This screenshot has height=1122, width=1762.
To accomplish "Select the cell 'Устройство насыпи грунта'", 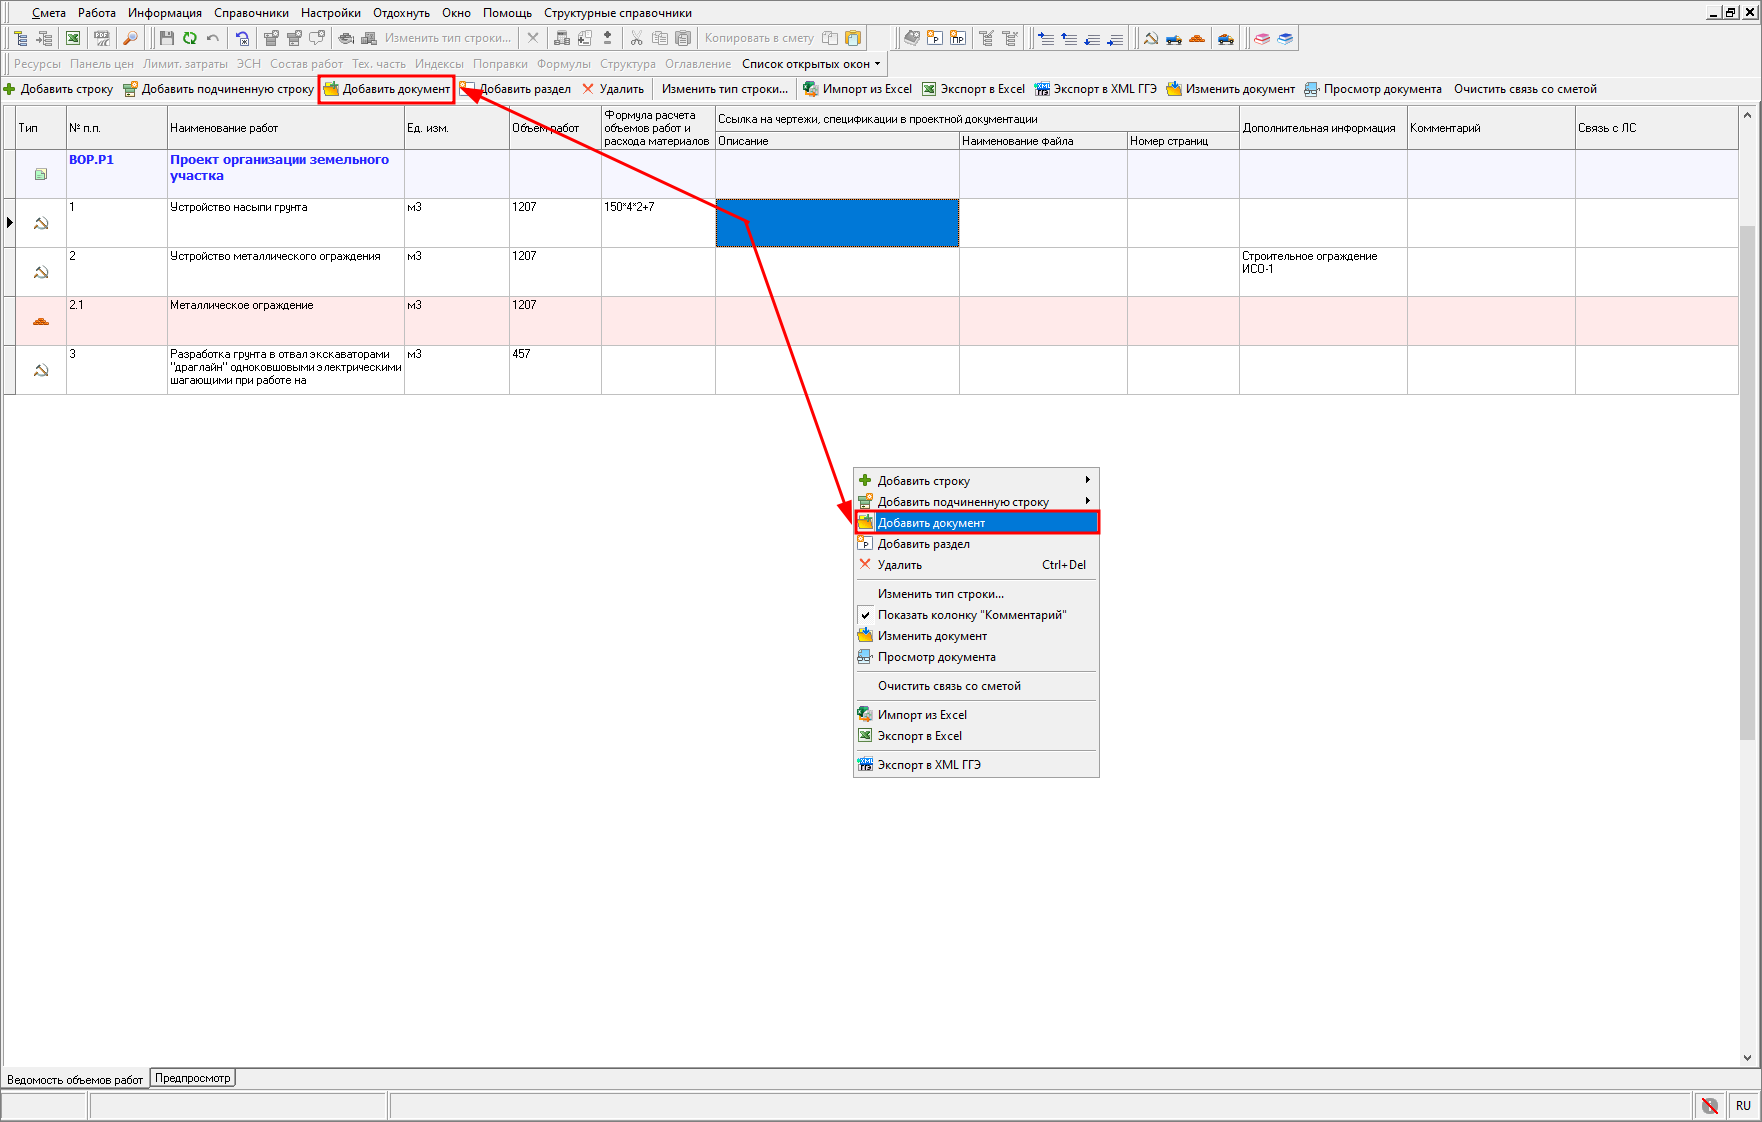I will coord(286,222).
